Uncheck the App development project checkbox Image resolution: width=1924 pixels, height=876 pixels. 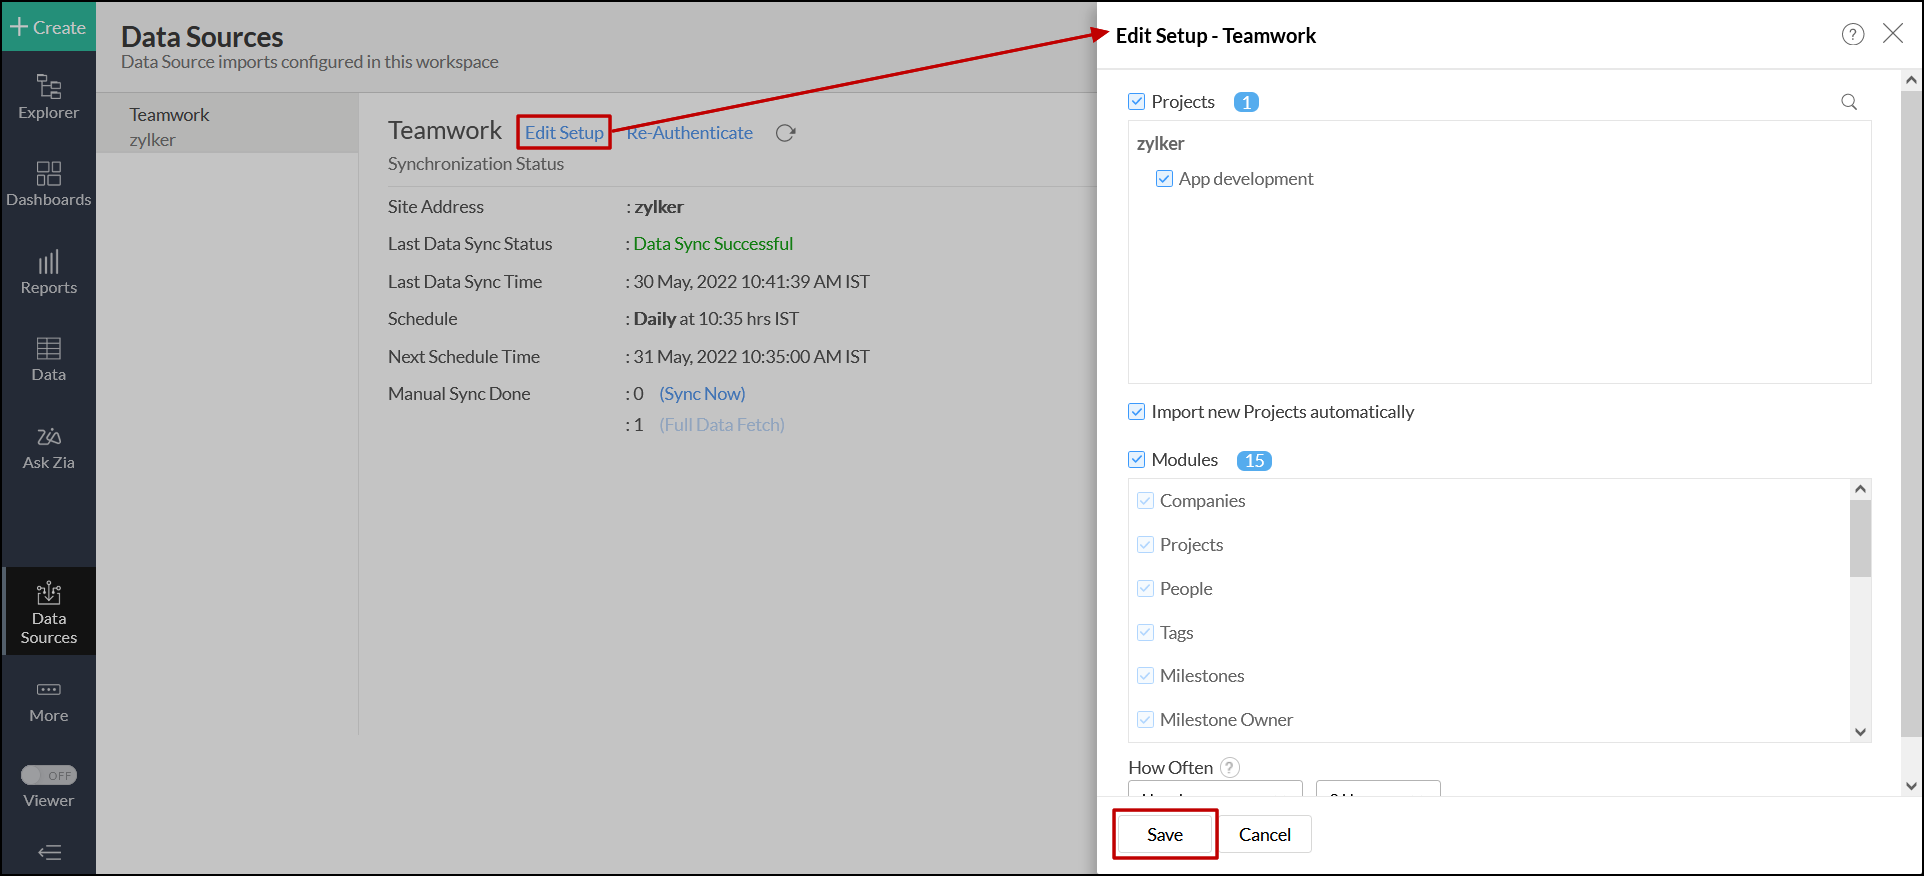(x=1164, y=179)
